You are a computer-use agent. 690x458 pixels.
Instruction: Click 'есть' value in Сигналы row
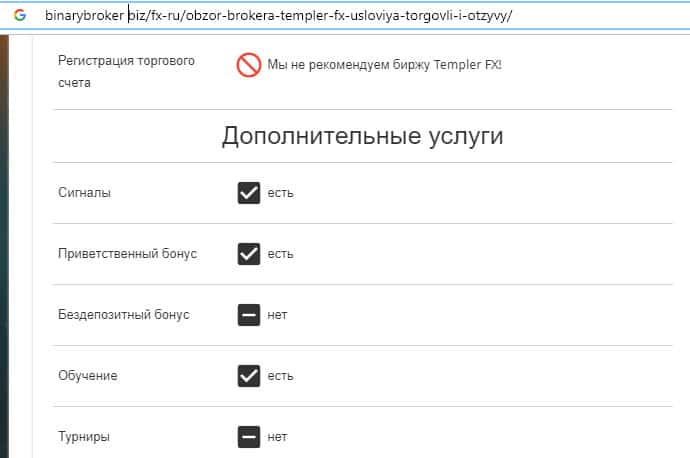pyautogui.click(x=280, y=193)
